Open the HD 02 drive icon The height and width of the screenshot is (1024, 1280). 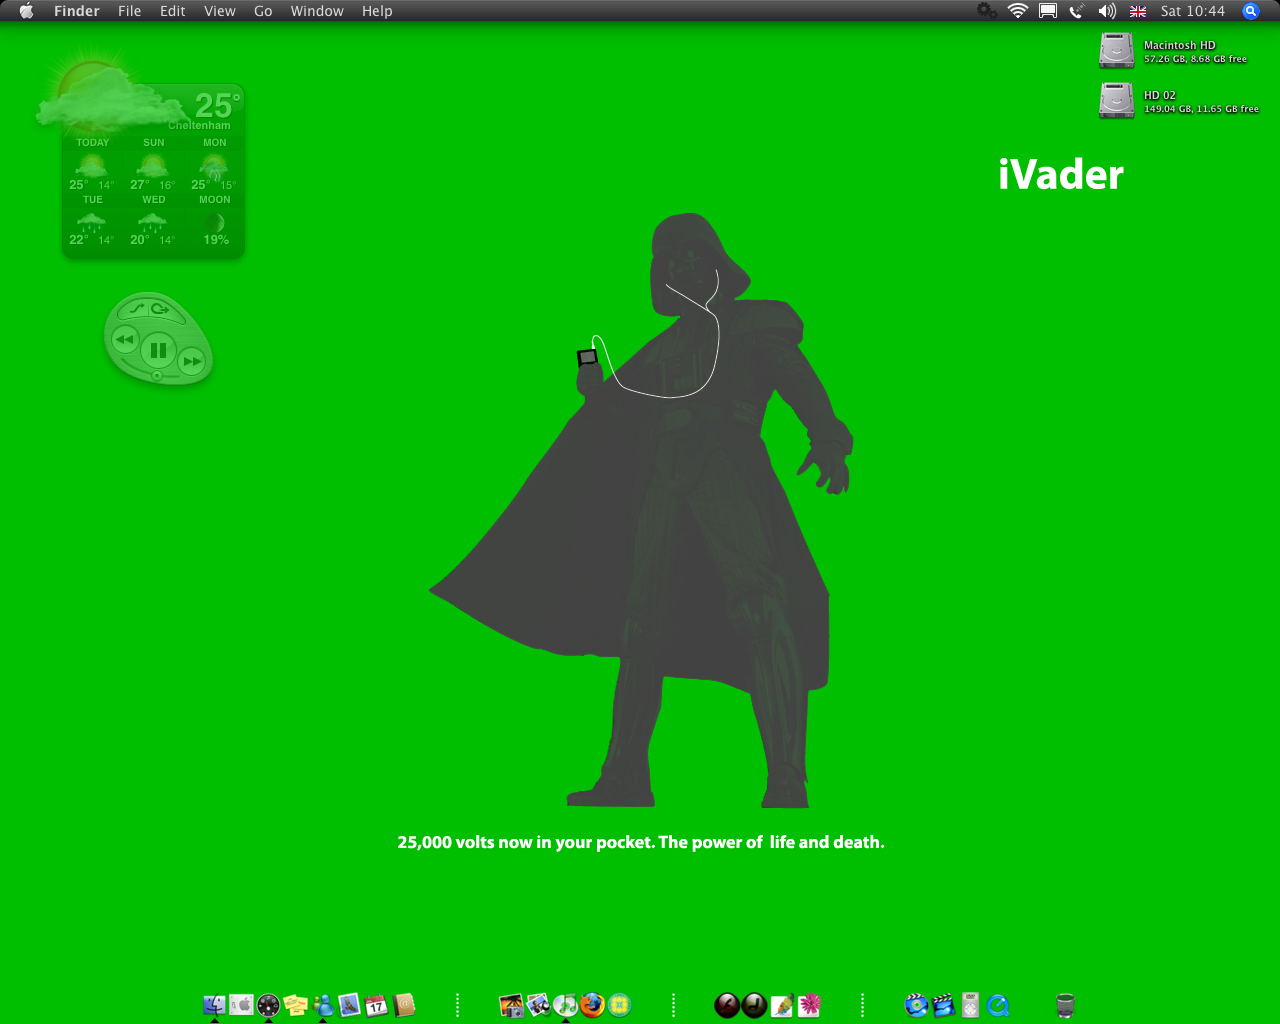click(x=1116, y=100)
